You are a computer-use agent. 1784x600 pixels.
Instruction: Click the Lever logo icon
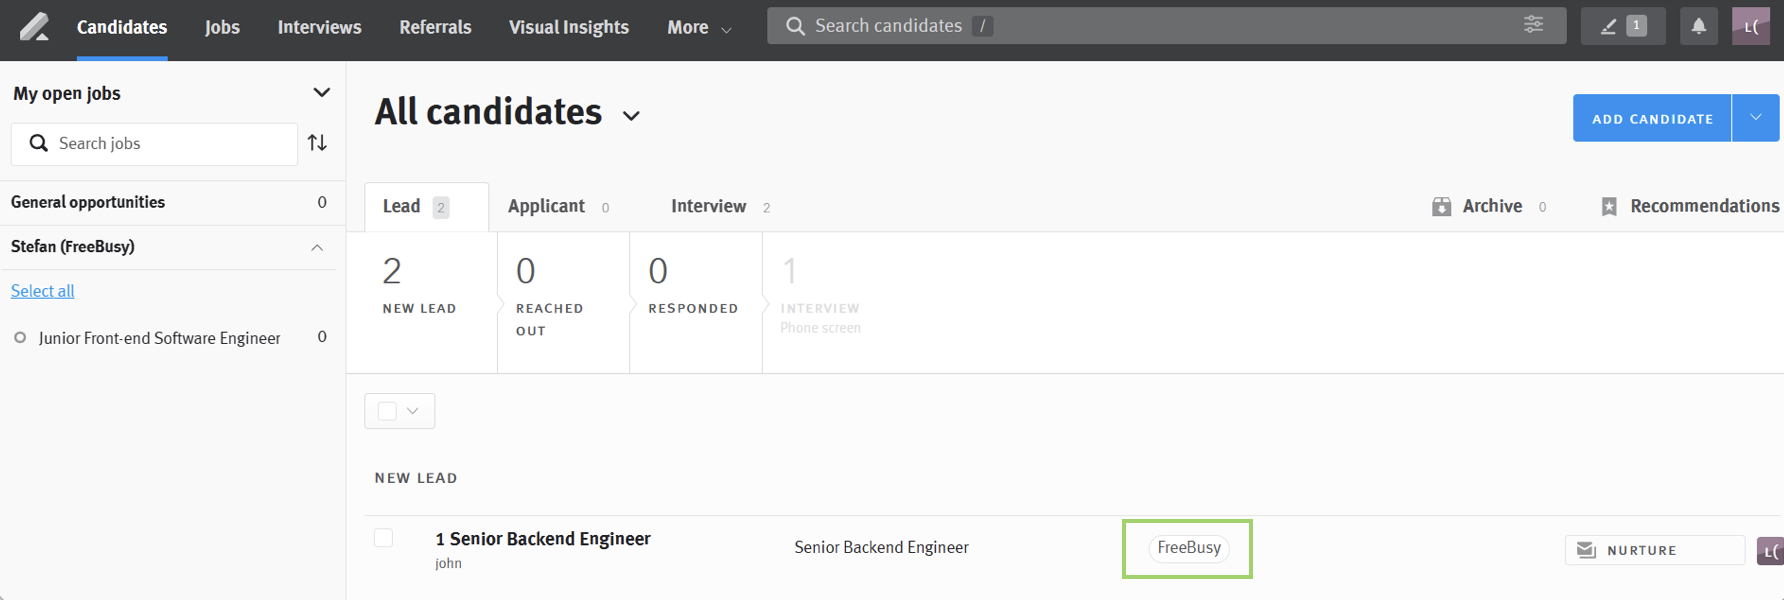click(34, 27)
